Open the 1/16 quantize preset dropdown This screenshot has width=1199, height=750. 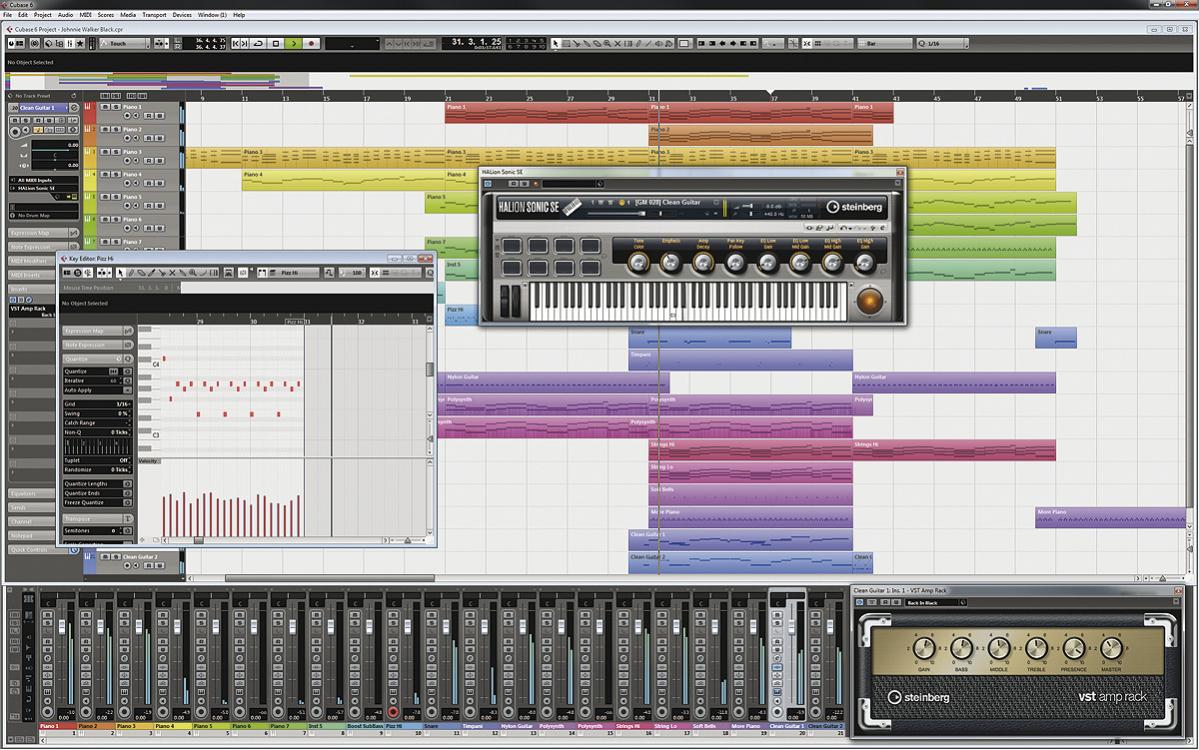coord(942,44)
